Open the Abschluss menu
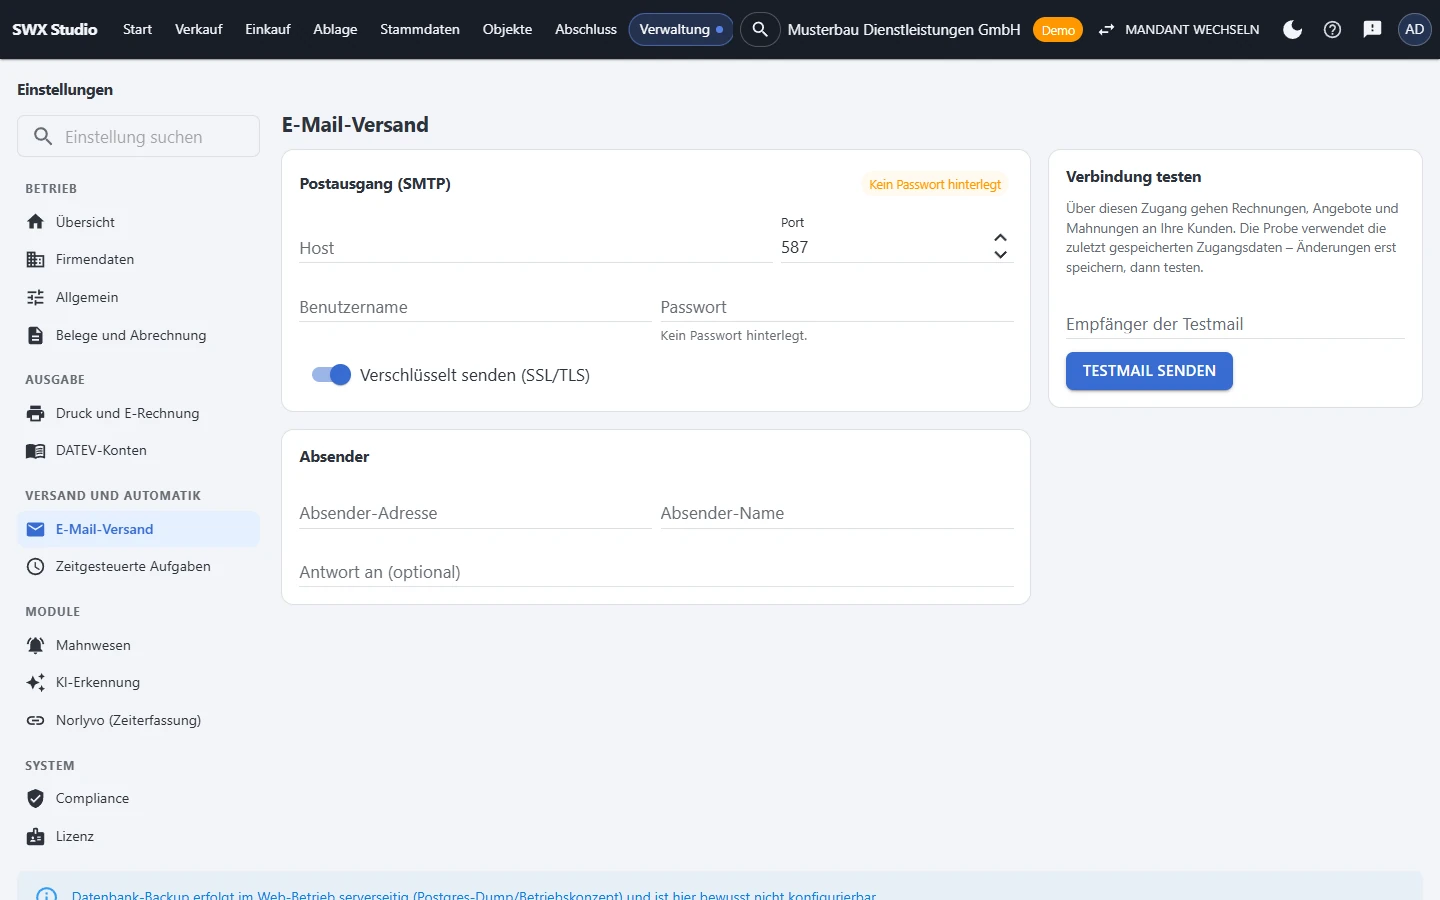Screen dimensions: 1440x900 pos(586,29)
